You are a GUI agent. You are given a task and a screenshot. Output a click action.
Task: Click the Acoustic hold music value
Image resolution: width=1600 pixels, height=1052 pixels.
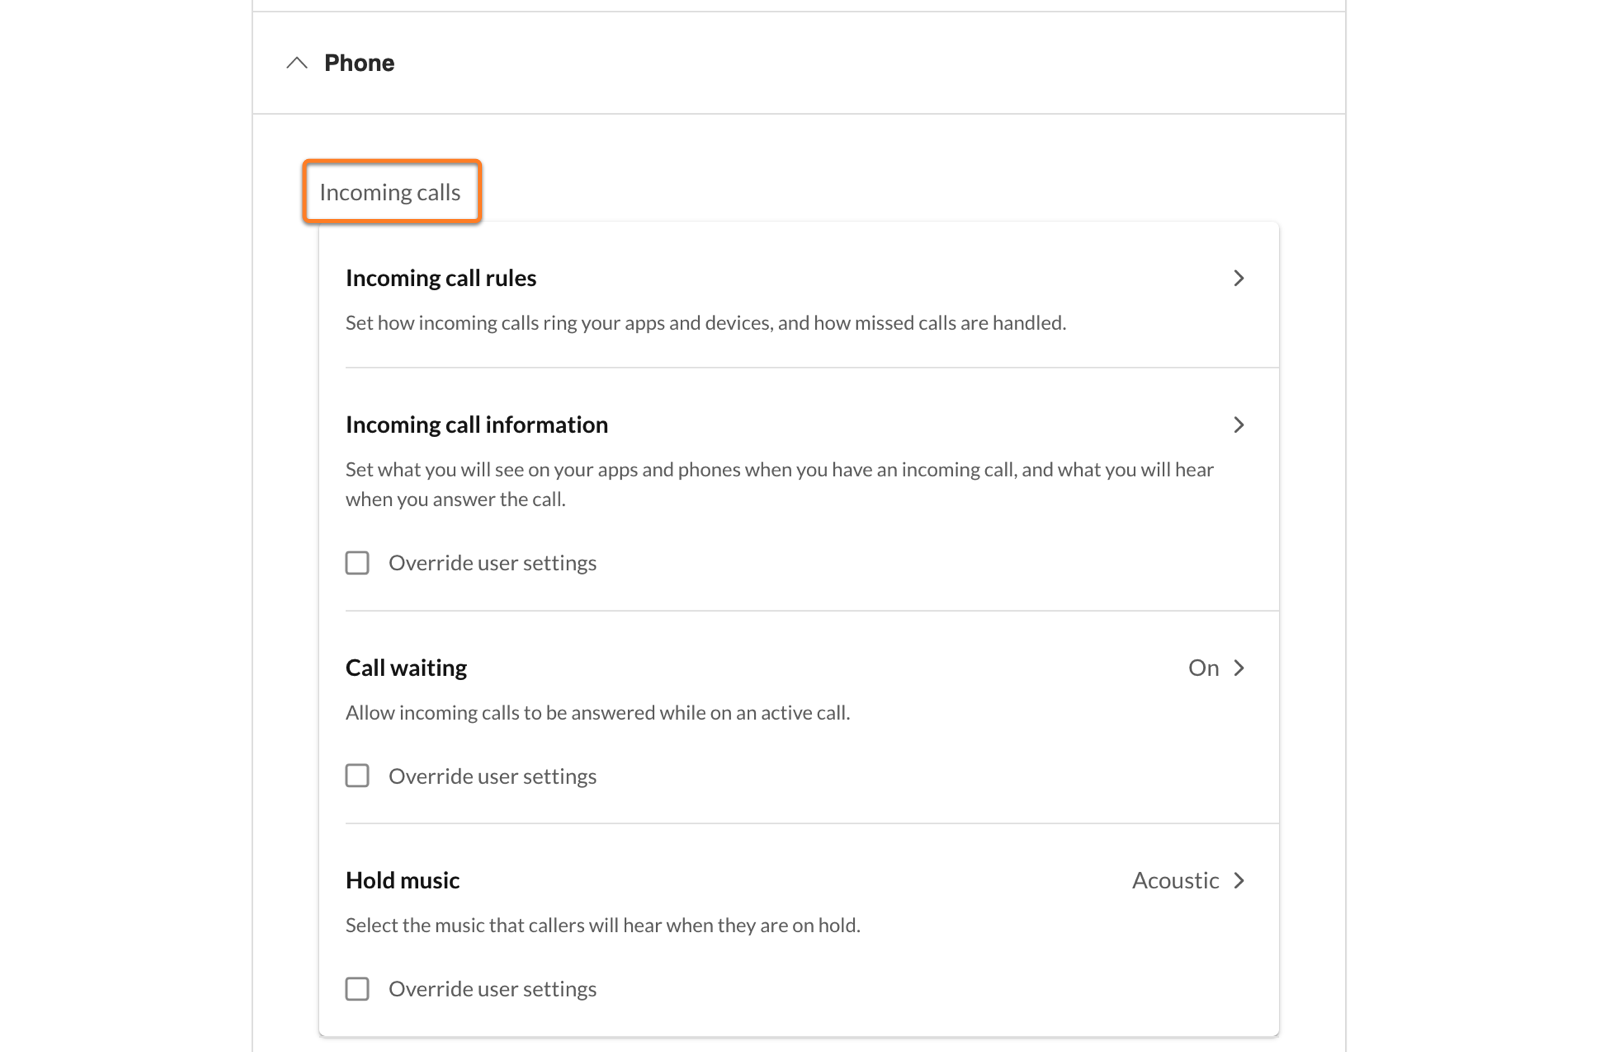pyautogui.click(x=1175, y=881)
